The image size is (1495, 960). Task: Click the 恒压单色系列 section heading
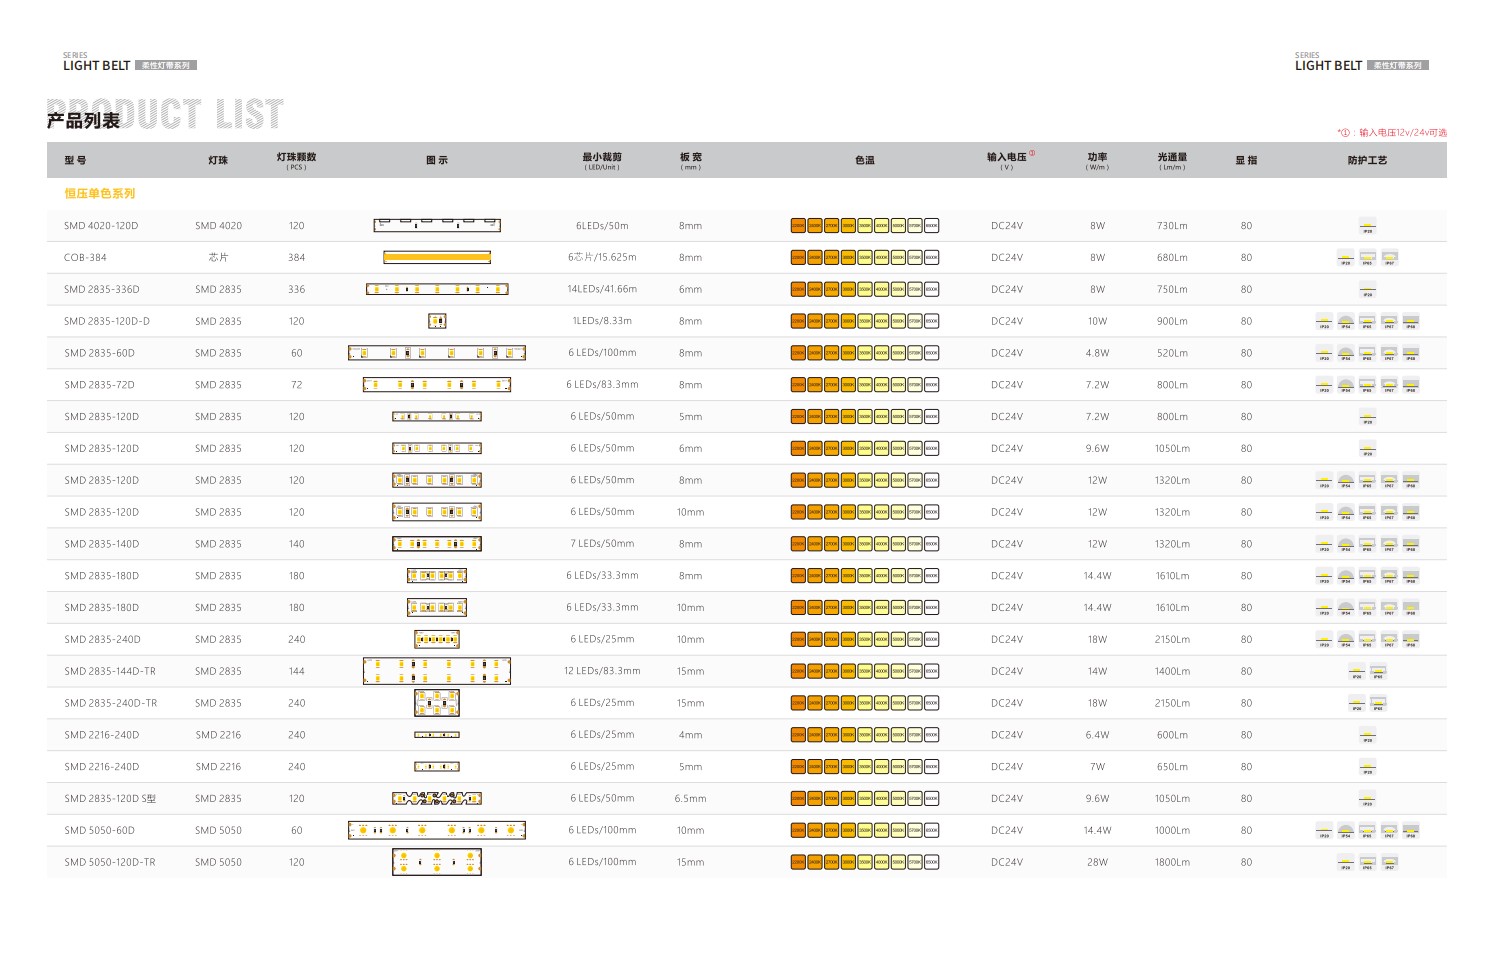100,193
